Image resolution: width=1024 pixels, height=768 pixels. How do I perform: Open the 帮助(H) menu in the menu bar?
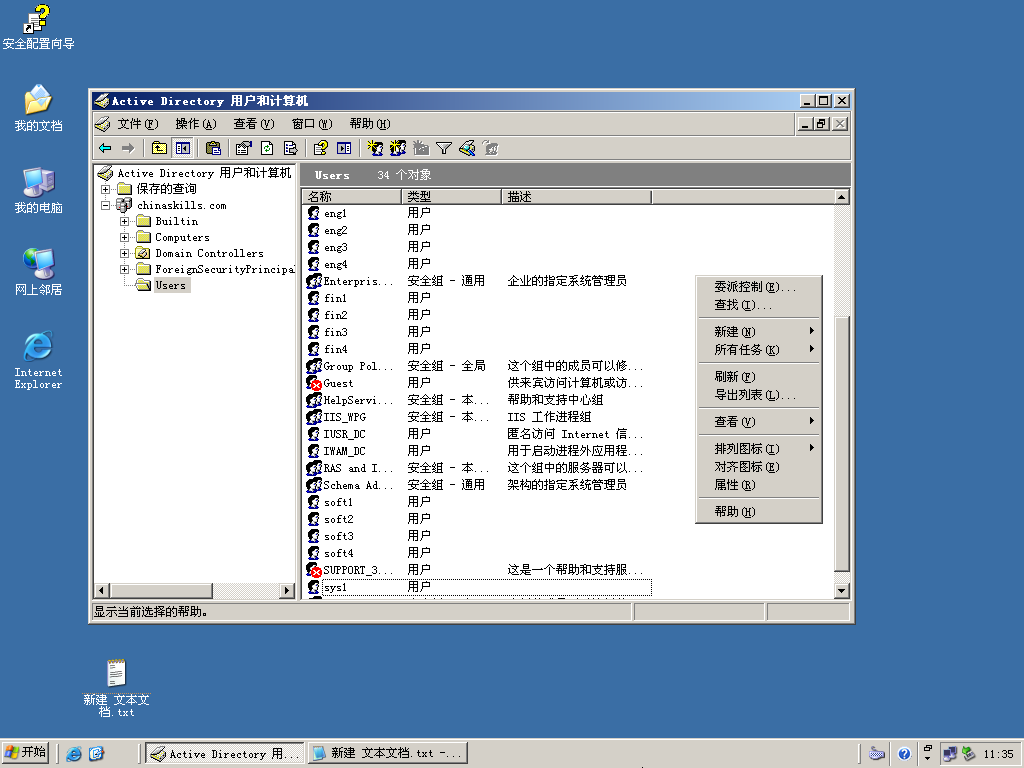click(370, 124)
